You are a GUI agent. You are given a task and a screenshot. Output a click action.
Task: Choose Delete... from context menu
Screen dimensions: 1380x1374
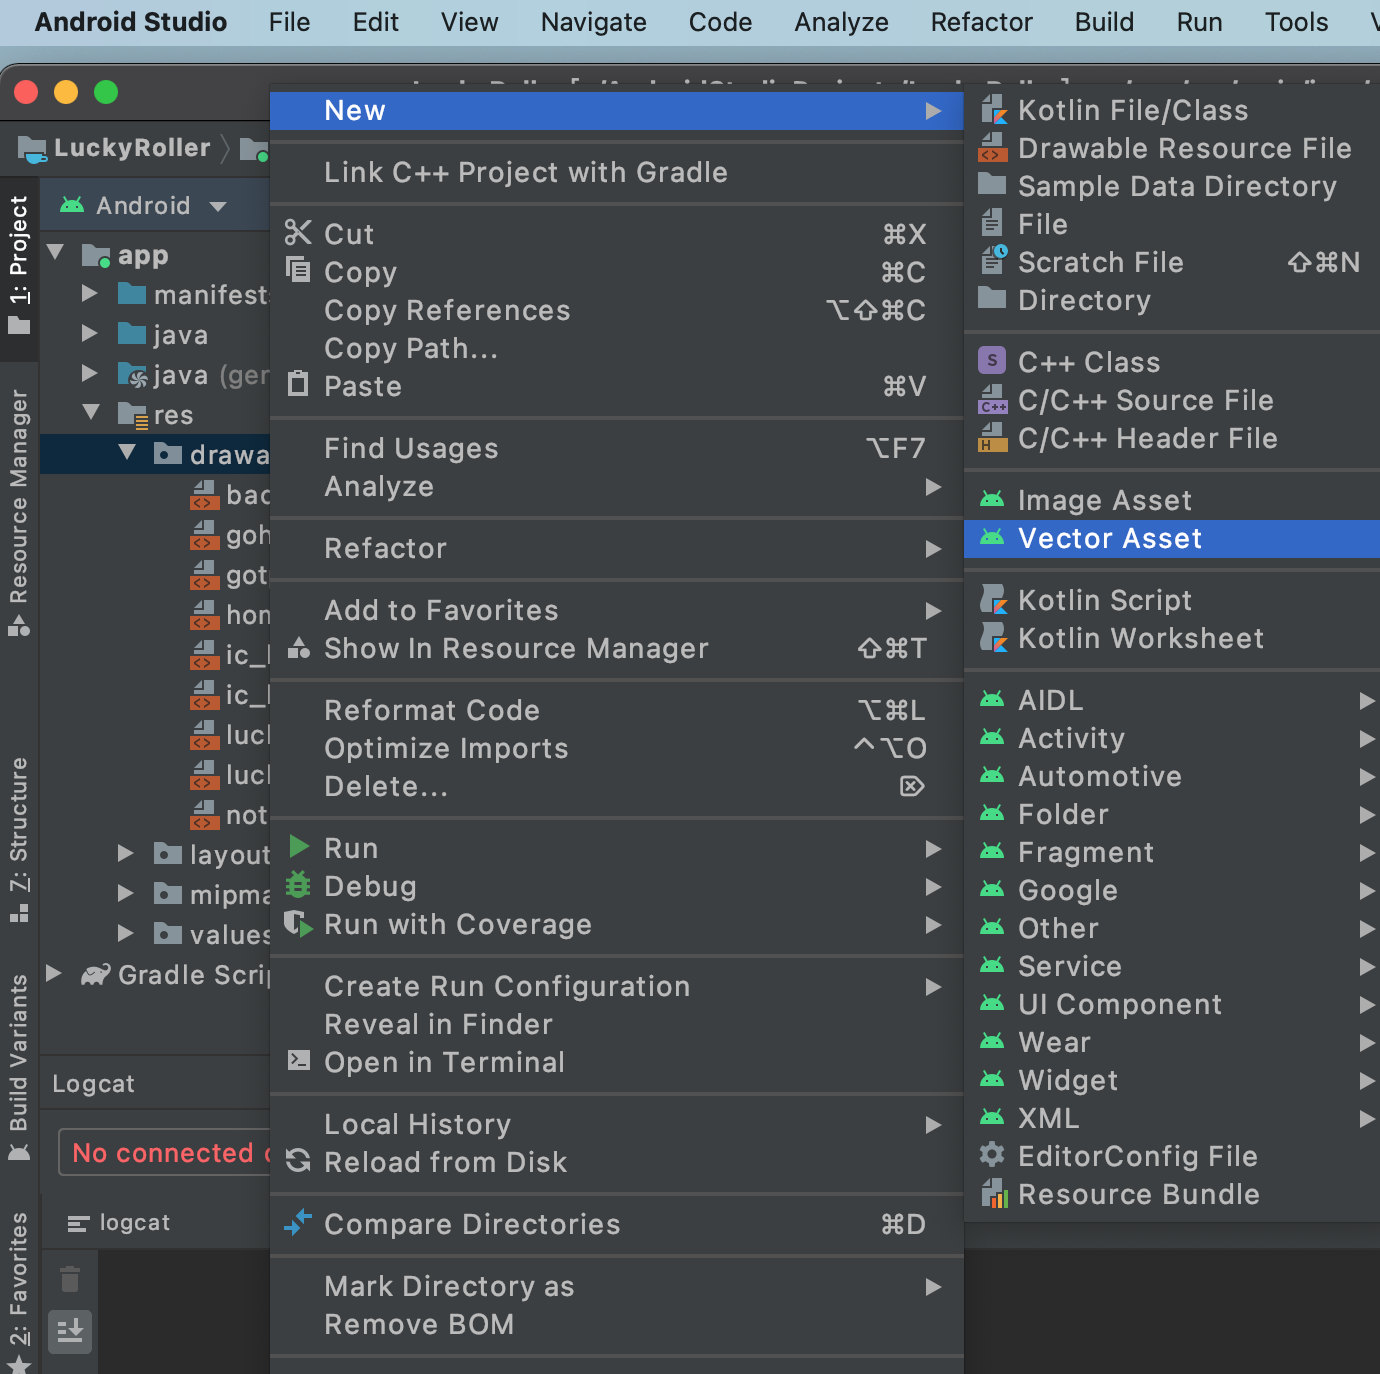616,786
